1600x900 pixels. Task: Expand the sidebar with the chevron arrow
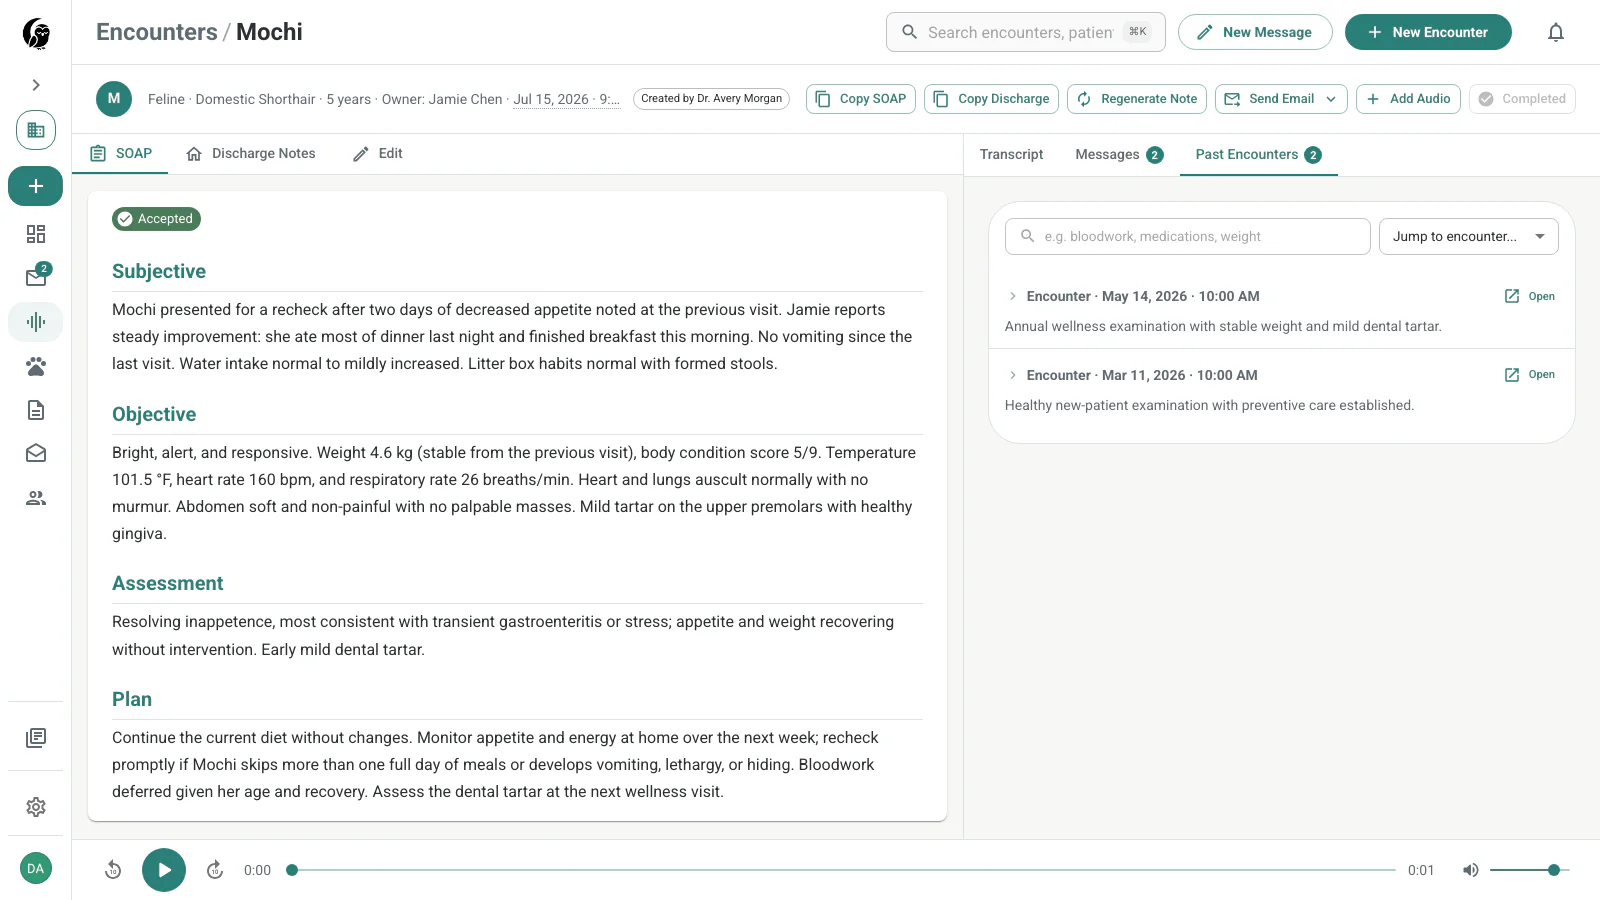(36, 85)
